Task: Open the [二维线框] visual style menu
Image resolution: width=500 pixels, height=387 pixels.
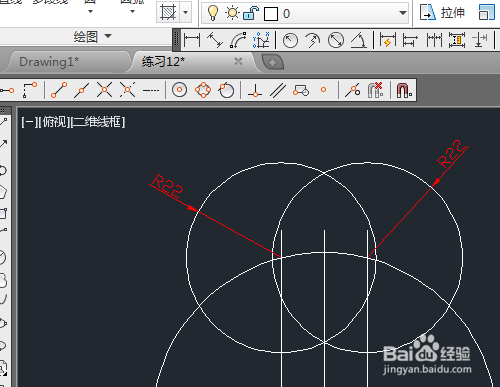Action: (x=98, y=122)
